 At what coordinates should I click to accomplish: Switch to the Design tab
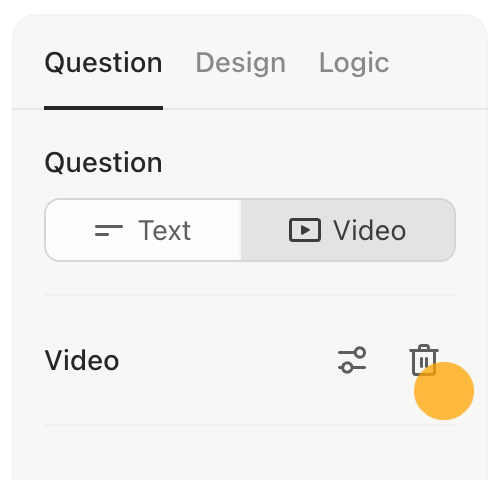point(240,63)
